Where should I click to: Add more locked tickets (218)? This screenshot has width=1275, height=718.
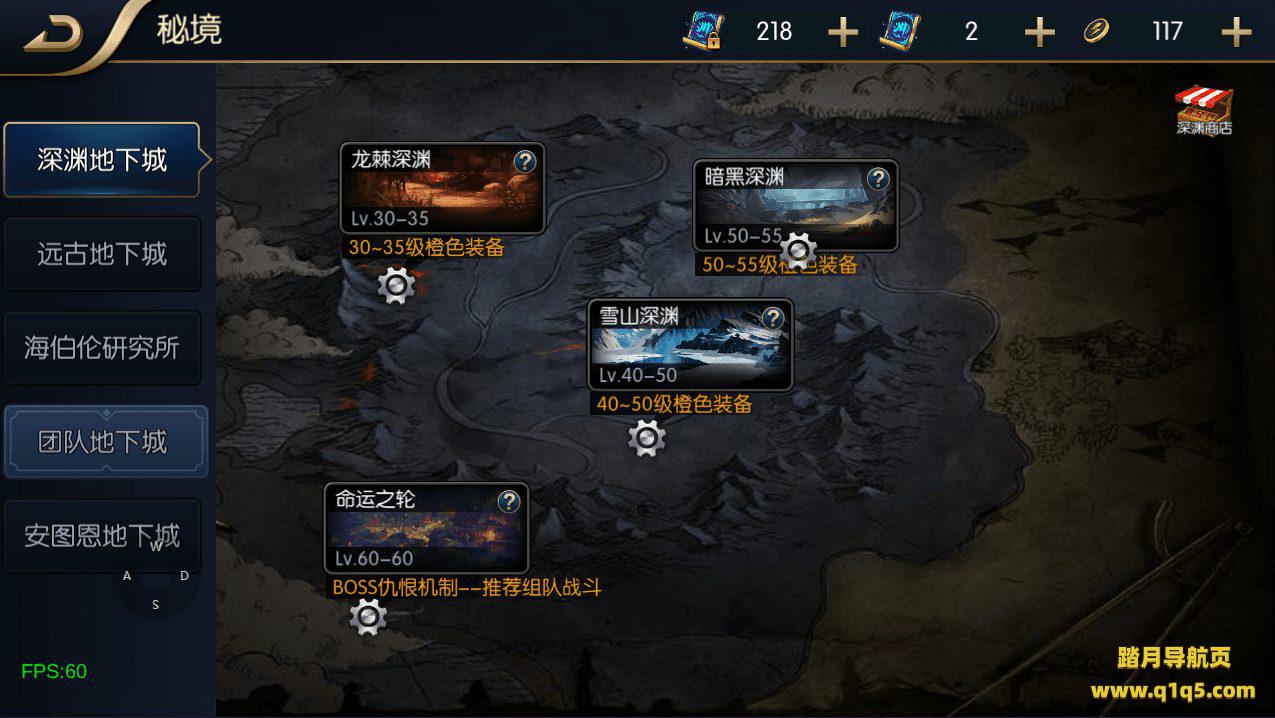[843, 32]
